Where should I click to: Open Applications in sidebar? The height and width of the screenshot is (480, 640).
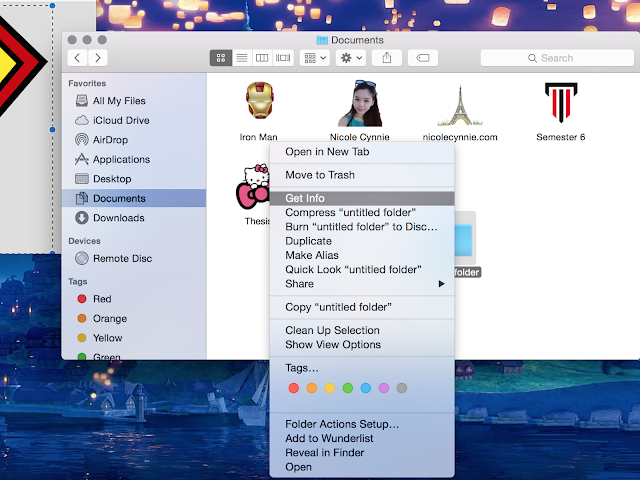coord(134,159)
